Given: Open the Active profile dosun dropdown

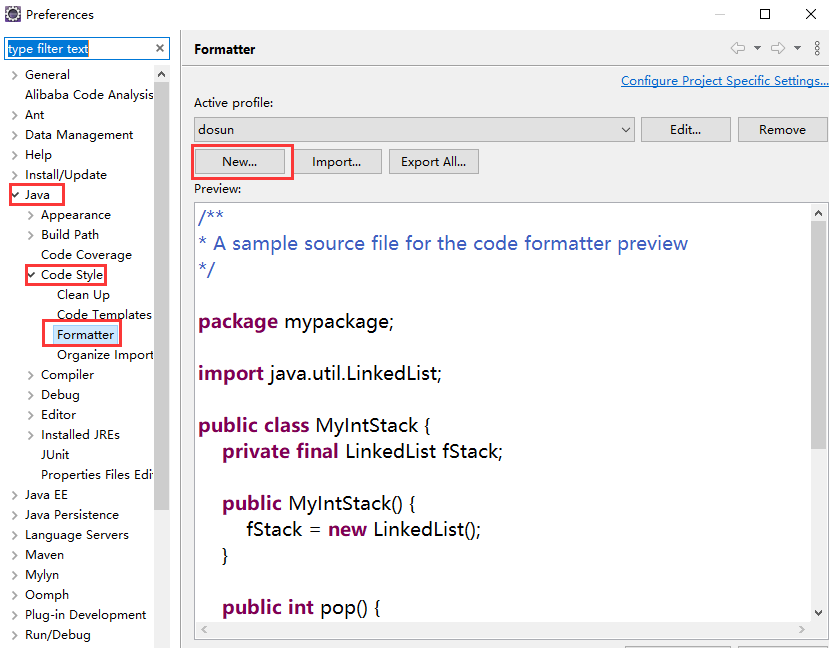Looking at the screenshot, I should click(625, 129).
